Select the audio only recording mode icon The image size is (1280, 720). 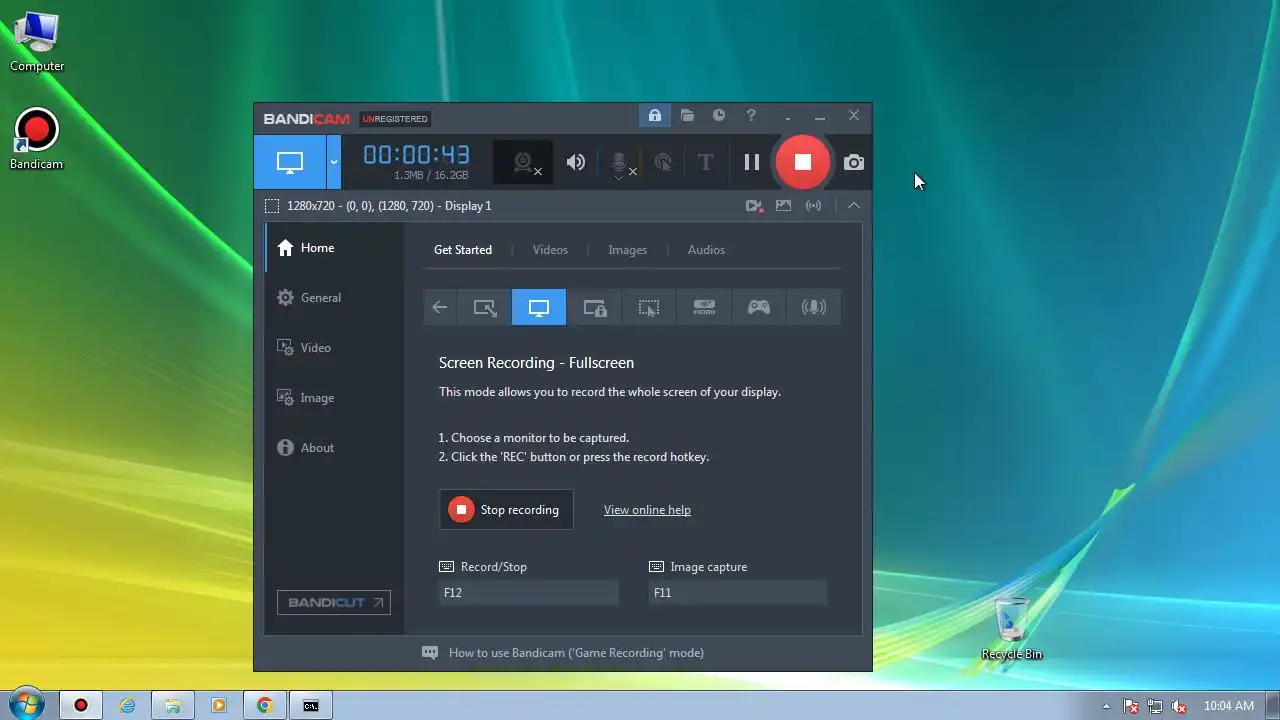[814, 308]
